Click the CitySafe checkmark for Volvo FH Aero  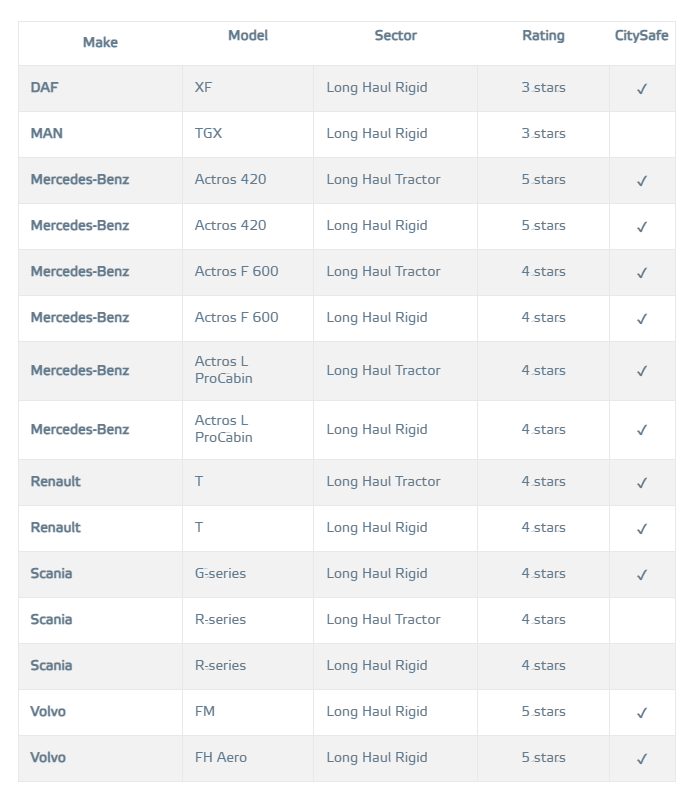click(642, 759)
